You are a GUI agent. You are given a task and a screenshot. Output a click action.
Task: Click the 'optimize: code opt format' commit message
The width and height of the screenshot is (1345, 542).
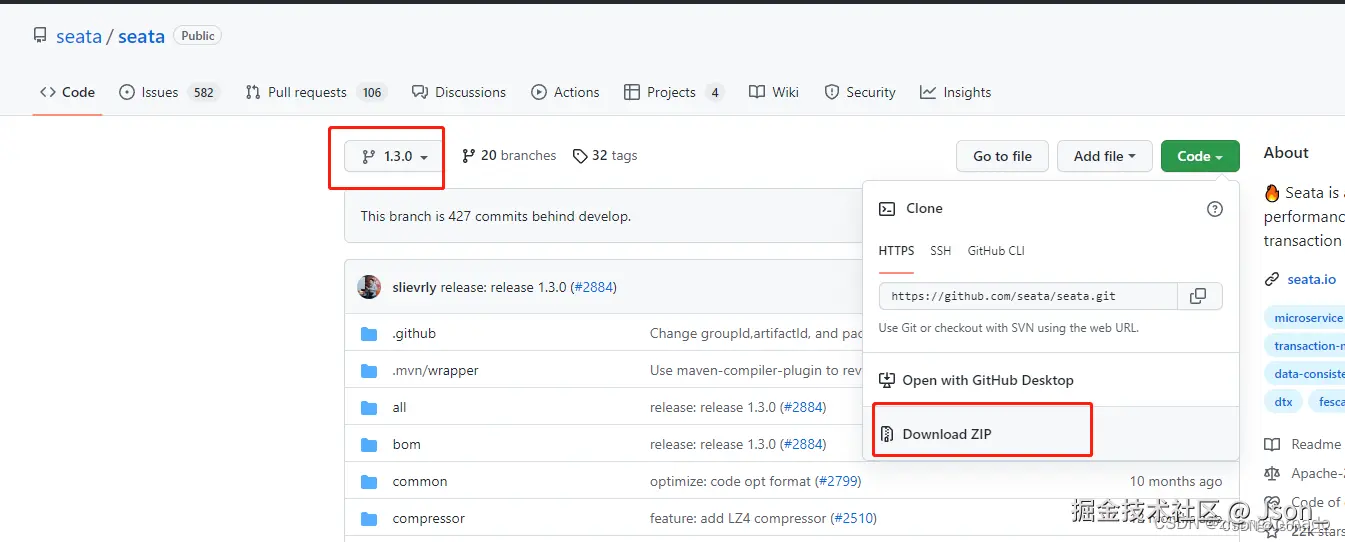click(730, 481)
